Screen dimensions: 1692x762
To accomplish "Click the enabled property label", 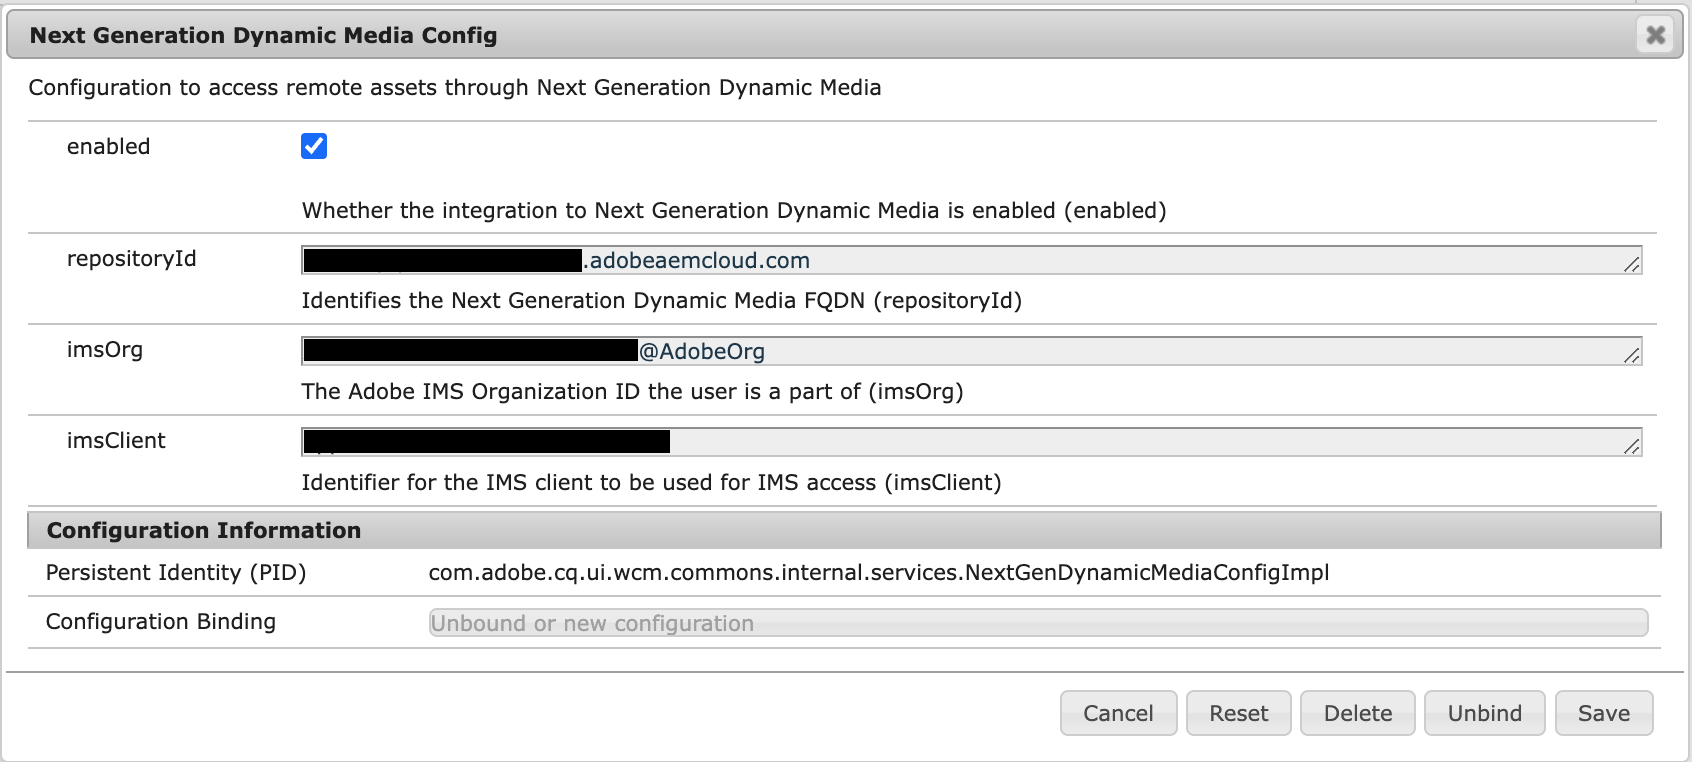I will 108,147.
